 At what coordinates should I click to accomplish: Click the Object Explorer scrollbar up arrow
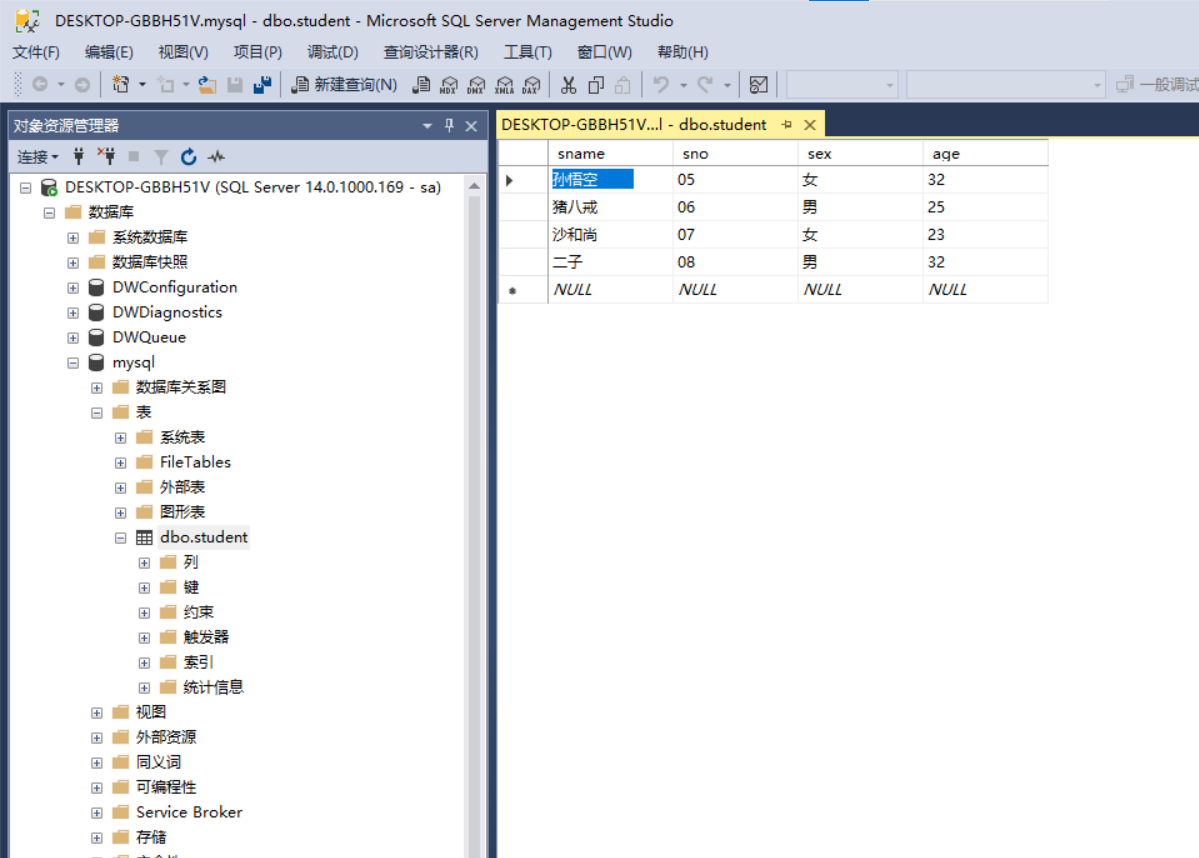(x=474, y=186)
